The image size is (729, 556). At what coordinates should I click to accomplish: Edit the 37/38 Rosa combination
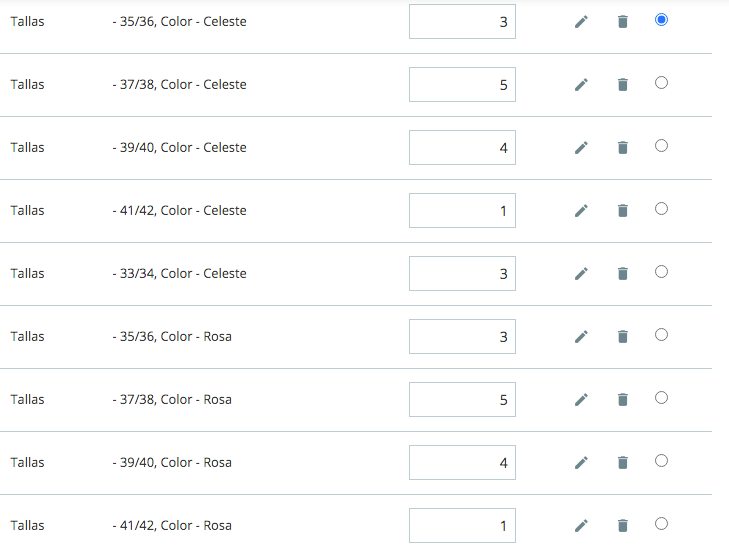[581, 399]
